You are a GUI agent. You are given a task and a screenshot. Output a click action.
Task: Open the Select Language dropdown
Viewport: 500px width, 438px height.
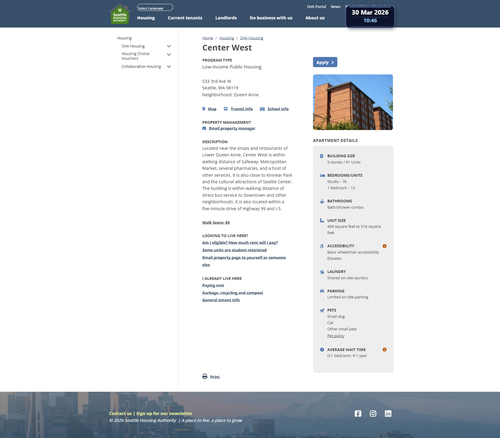tap(155, 7)
